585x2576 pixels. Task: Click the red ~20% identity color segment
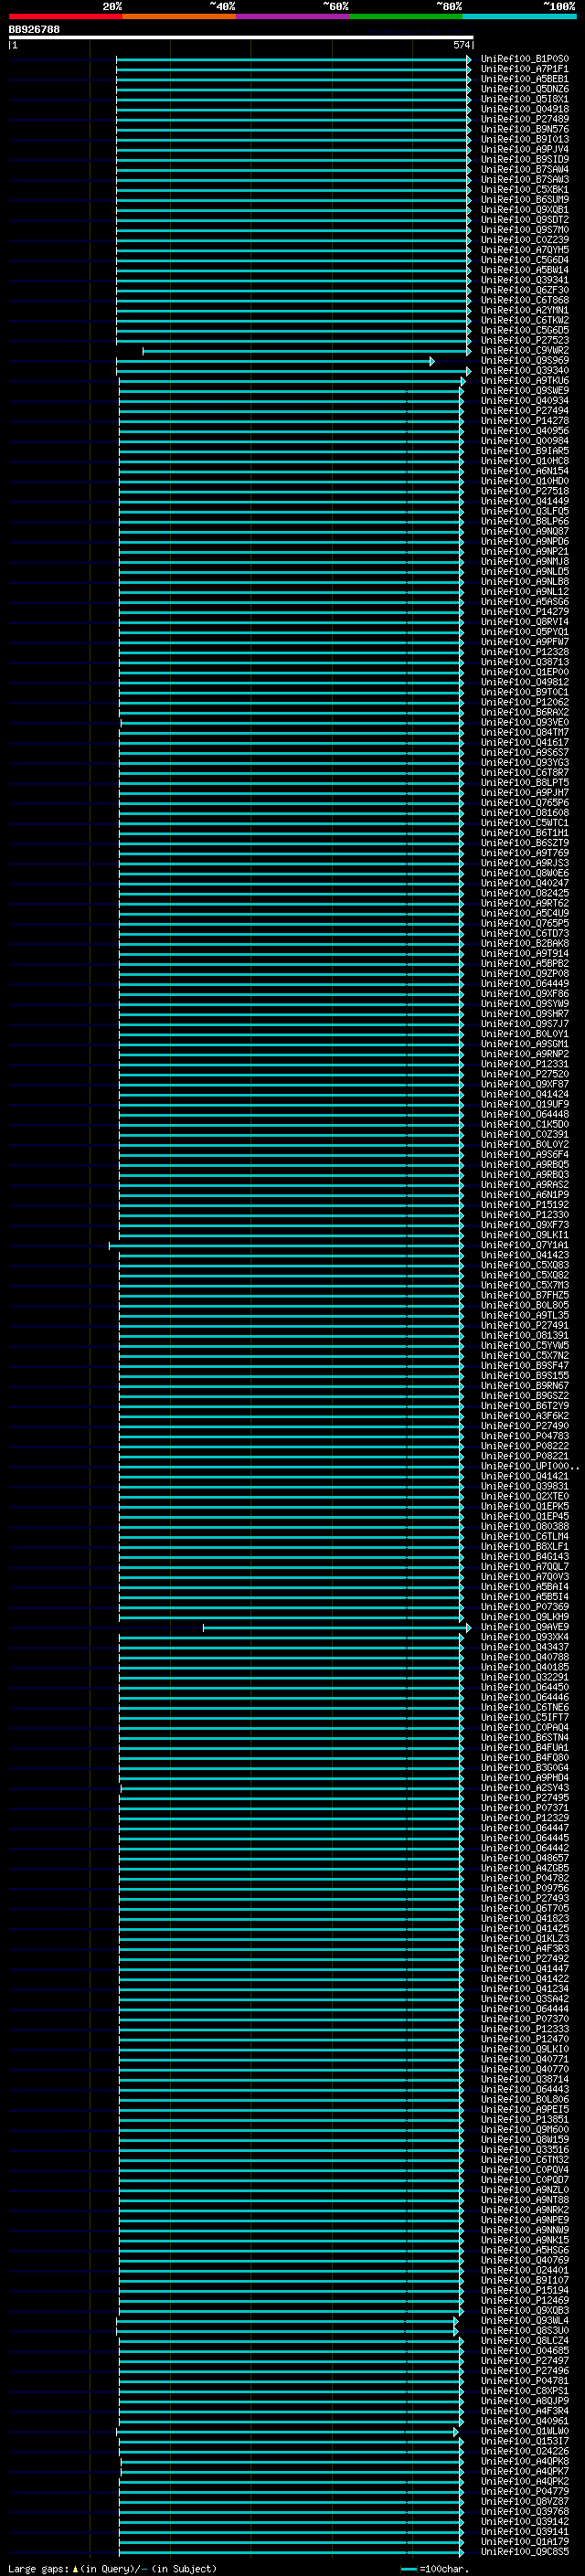click(65, 16)
